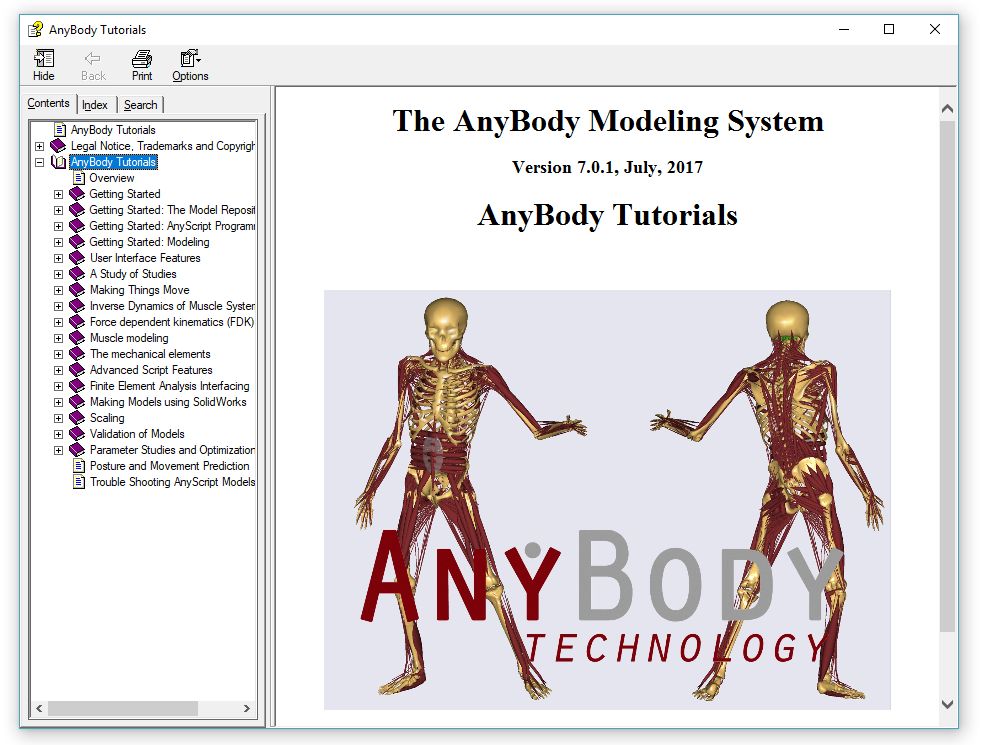This screenshot has height=745, width=981.
Task: Click the Trouble Shooting AnyScript page icon
Action: tap(79, 482)
